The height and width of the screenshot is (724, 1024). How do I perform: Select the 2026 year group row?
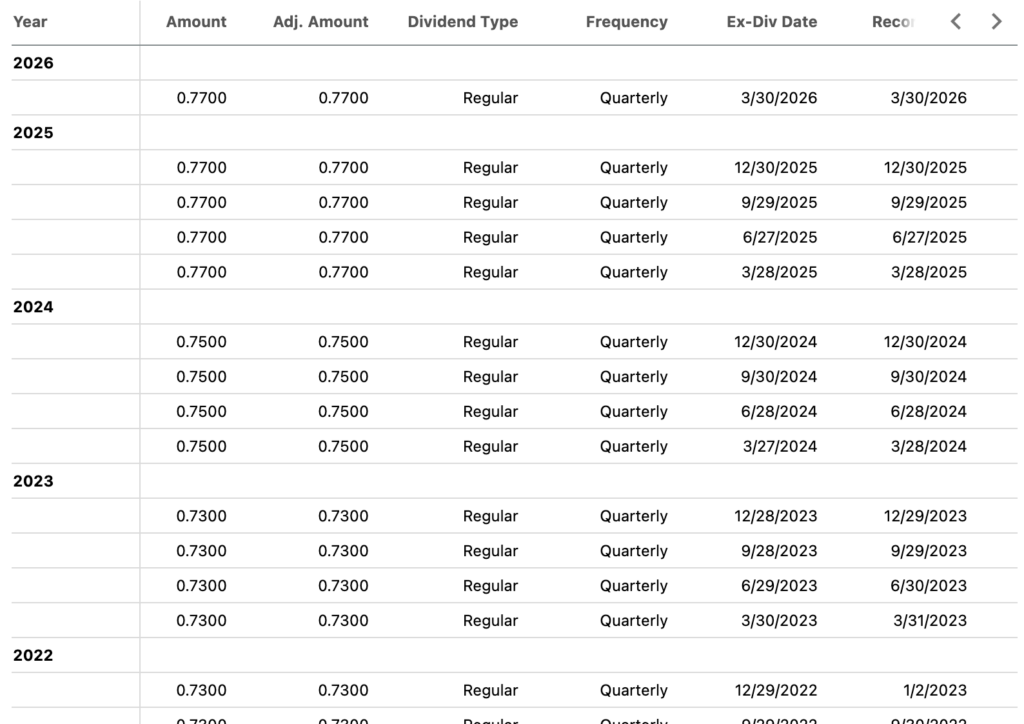click(515, 63)
